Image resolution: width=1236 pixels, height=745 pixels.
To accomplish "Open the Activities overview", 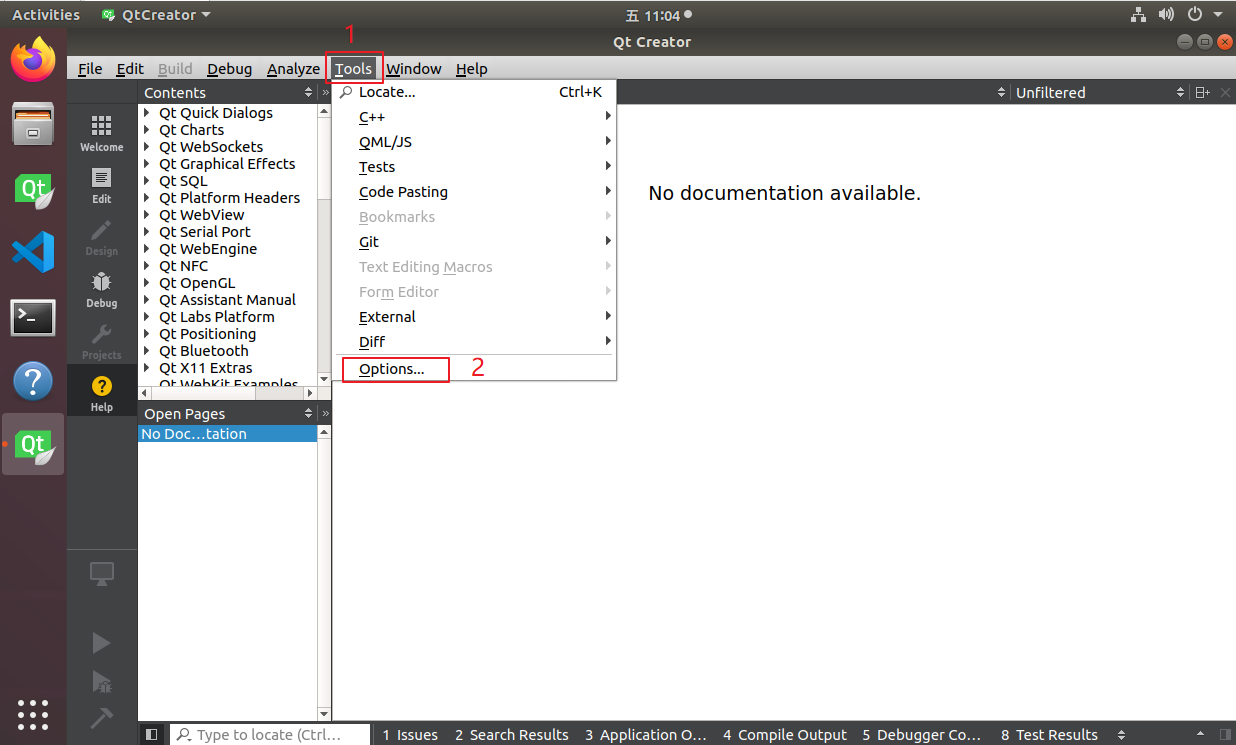I will 46,14.
